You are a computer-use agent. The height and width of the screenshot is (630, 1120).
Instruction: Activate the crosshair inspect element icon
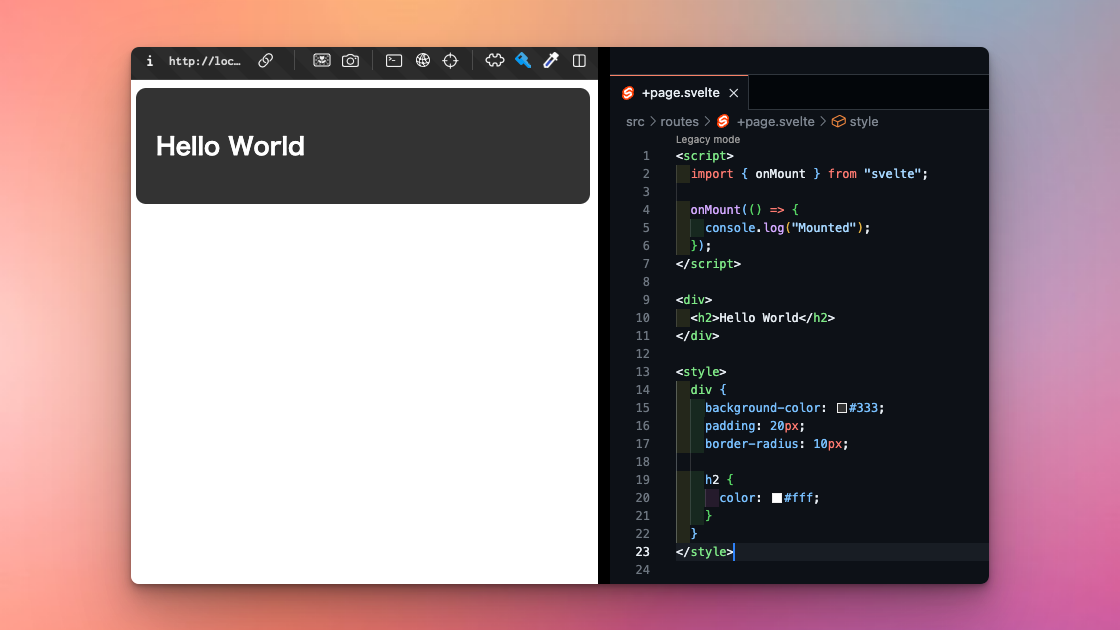pyautogui.click(x=450, y=61)
